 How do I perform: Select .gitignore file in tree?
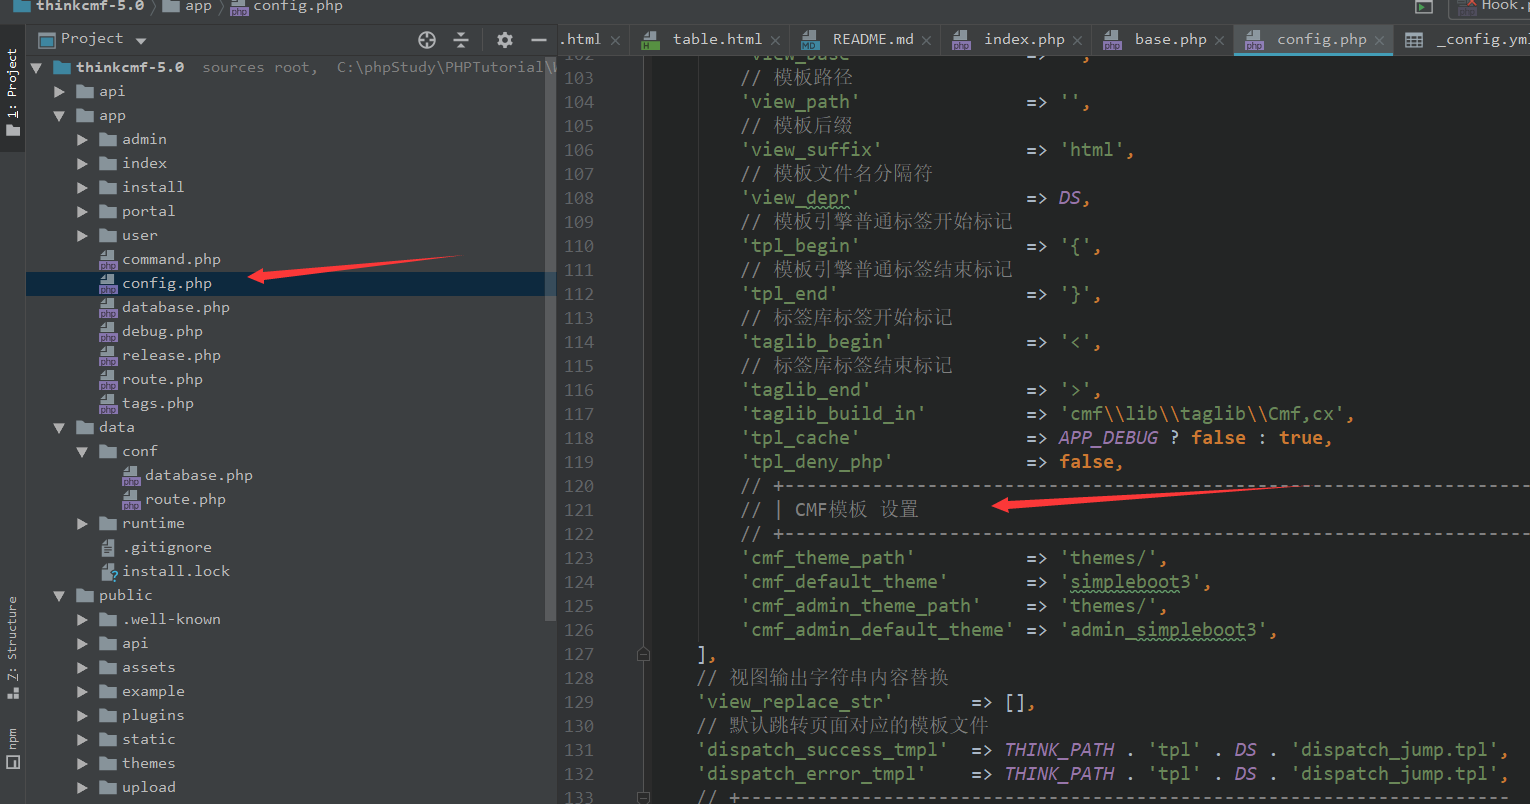click(x=167, y=548)
